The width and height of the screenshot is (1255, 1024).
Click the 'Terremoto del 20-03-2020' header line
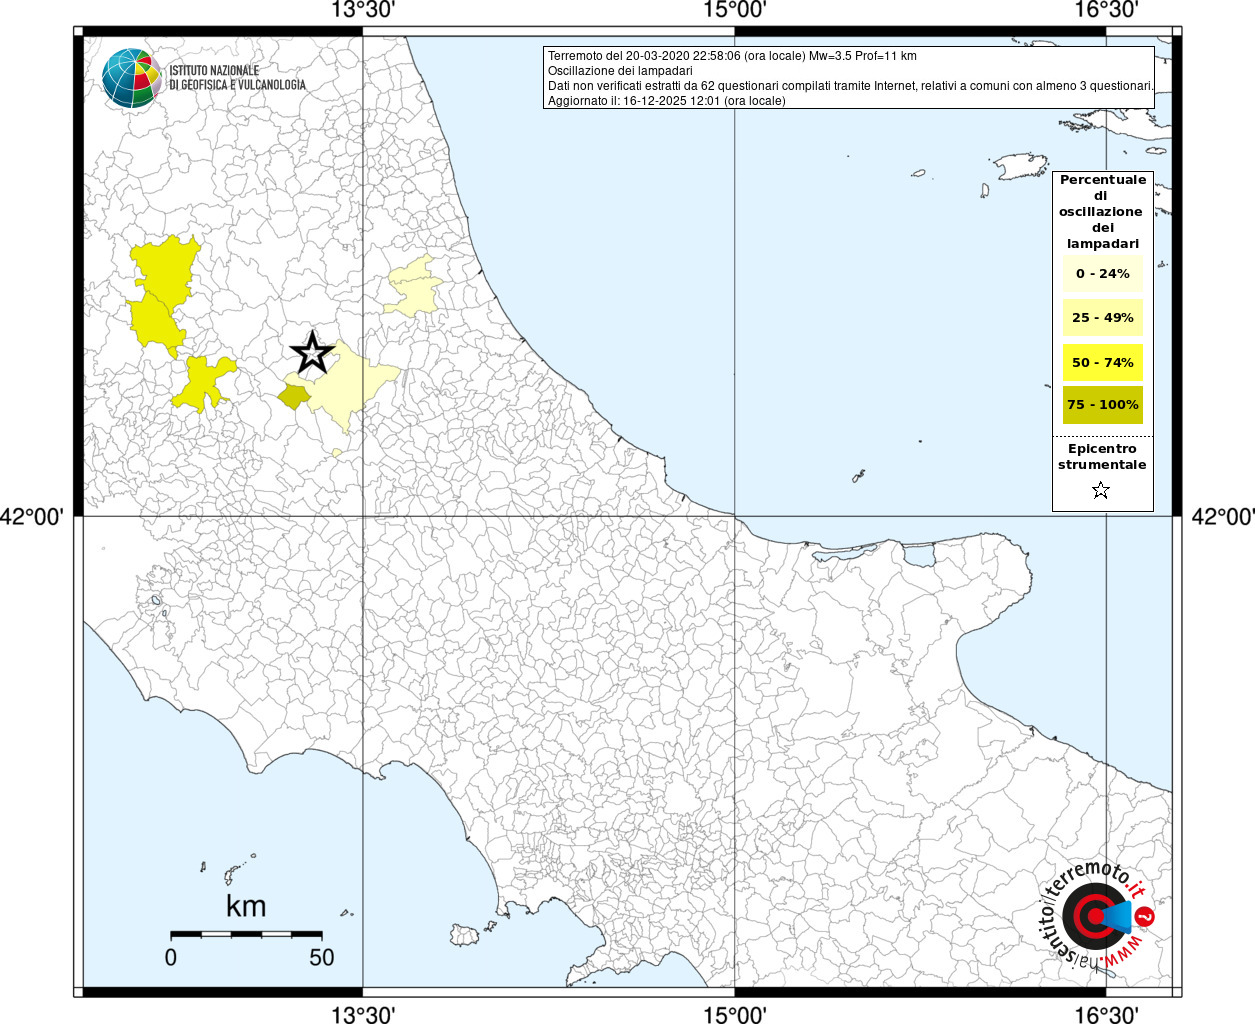click(x=732, y=56)
